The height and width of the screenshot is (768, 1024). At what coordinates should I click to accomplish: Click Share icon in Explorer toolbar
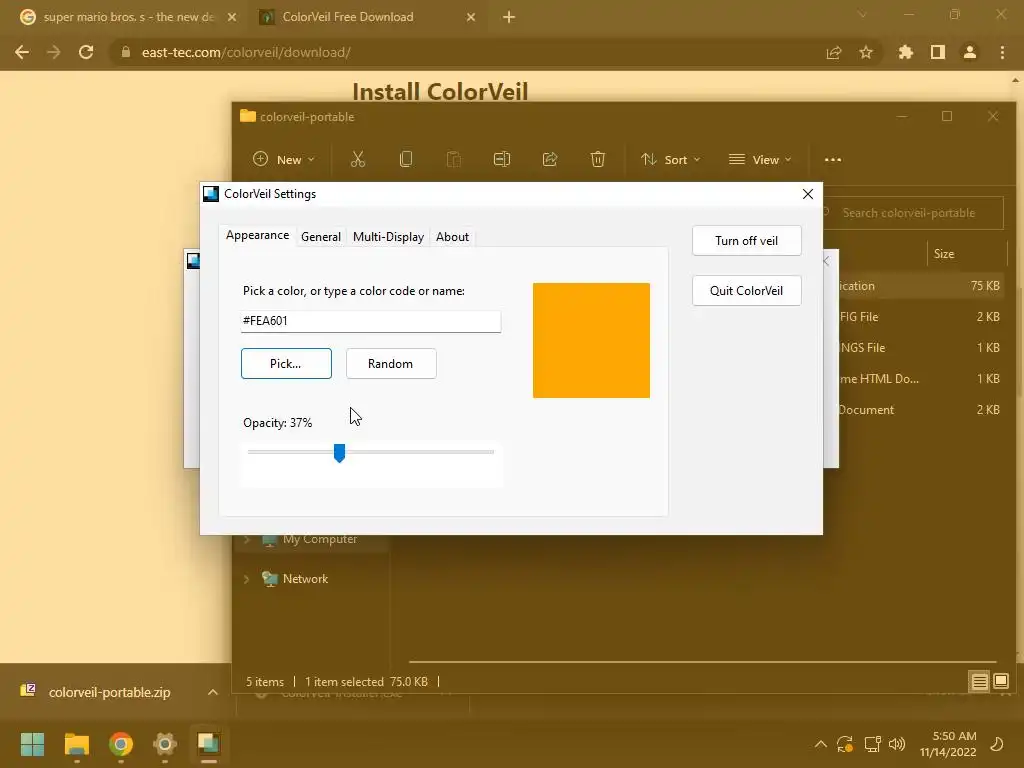coord(550,159)
